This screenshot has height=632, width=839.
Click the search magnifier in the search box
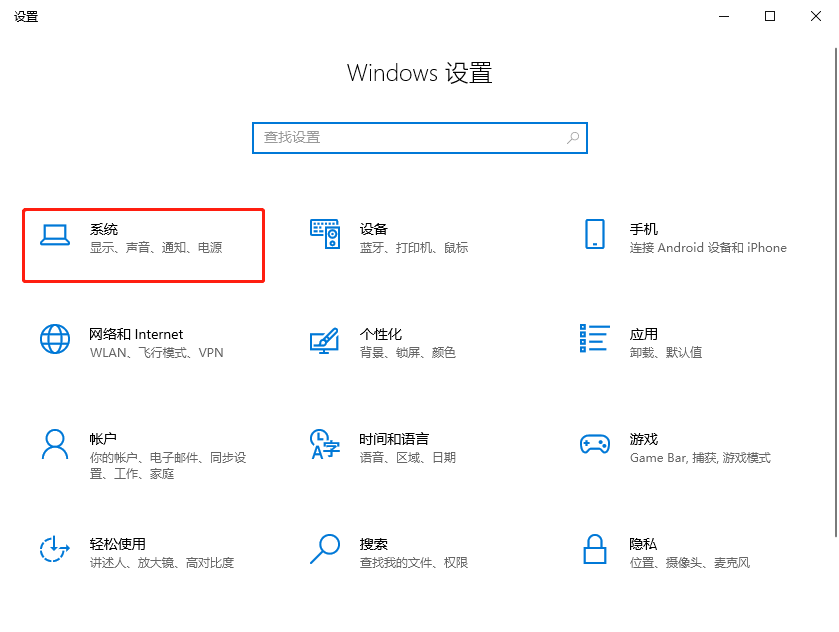coord(571,137)
